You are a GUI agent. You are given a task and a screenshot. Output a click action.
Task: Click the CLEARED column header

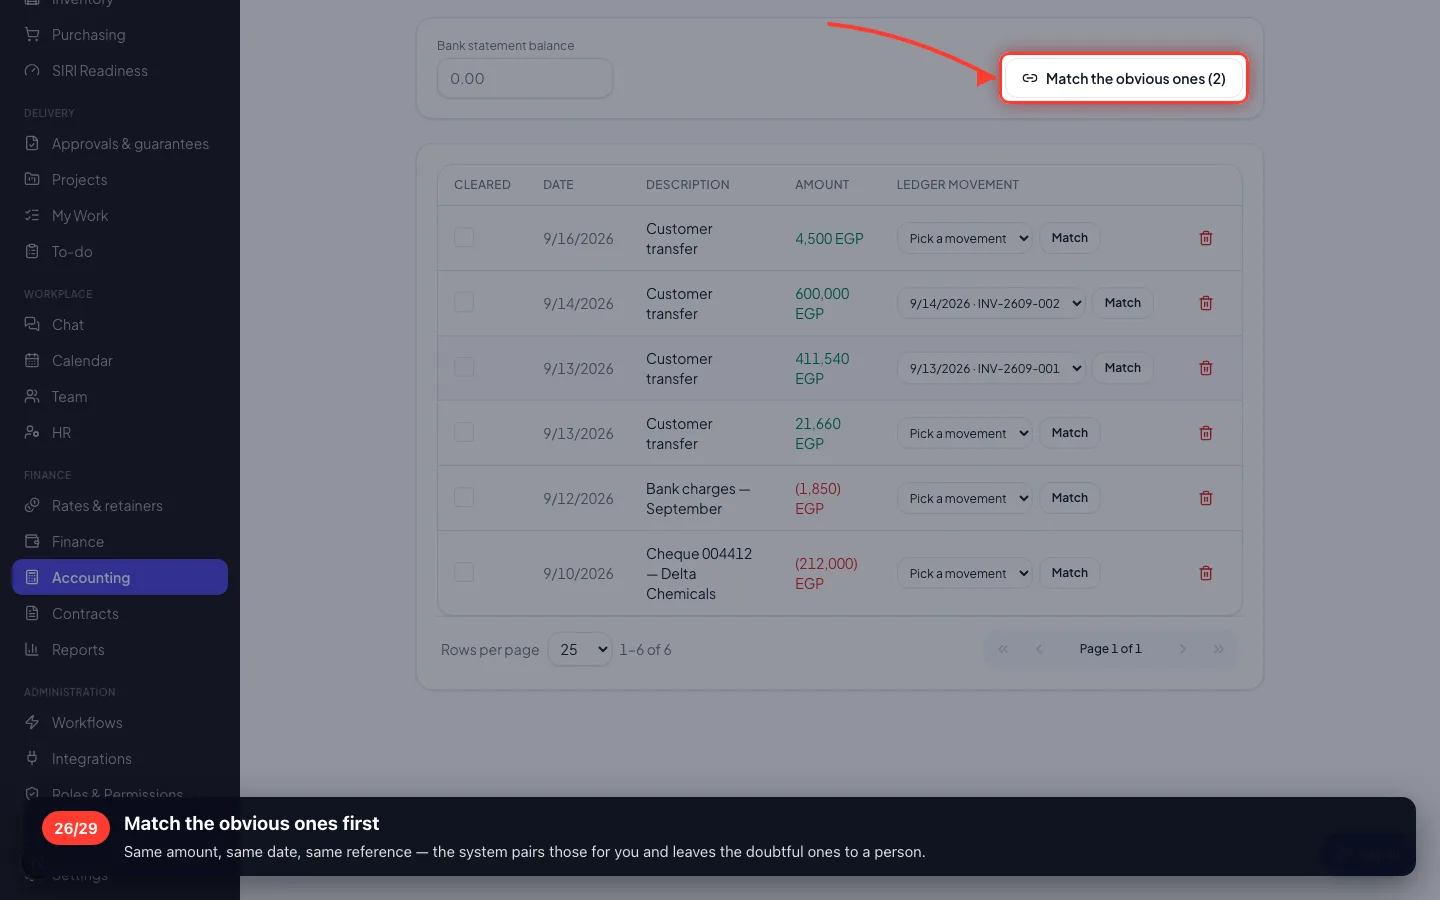(x=482, y=185)
